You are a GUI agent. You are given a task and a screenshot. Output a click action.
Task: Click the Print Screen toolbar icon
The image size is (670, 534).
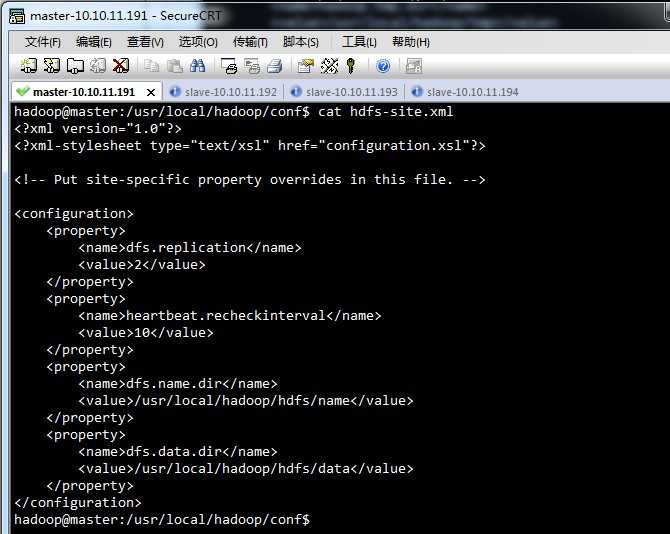(x=229, y=66)
